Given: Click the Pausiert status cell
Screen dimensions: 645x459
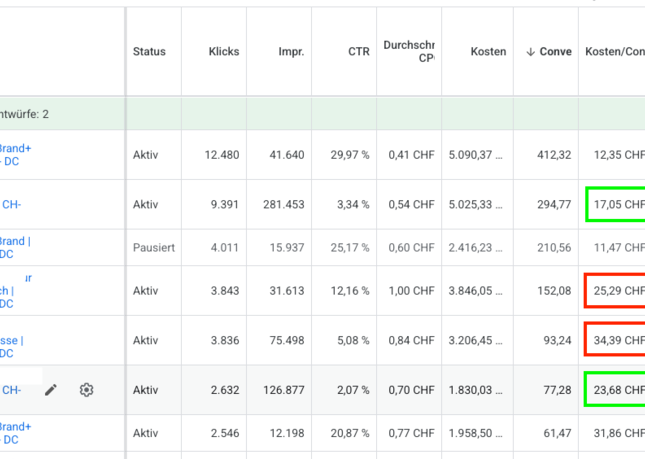Looking at the screenshot, I should [153, 247].
